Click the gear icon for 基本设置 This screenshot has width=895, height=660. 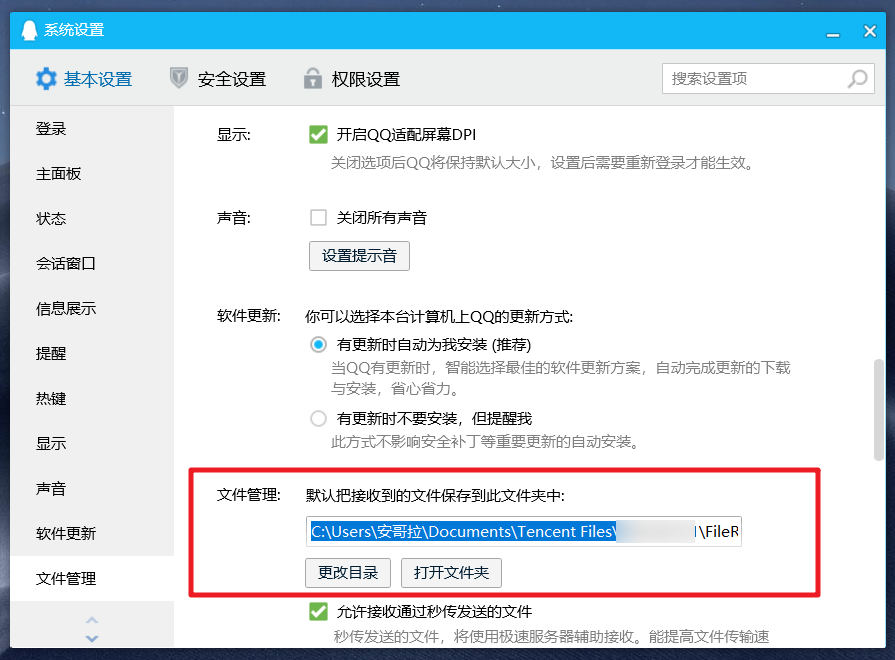click(46, 79)
